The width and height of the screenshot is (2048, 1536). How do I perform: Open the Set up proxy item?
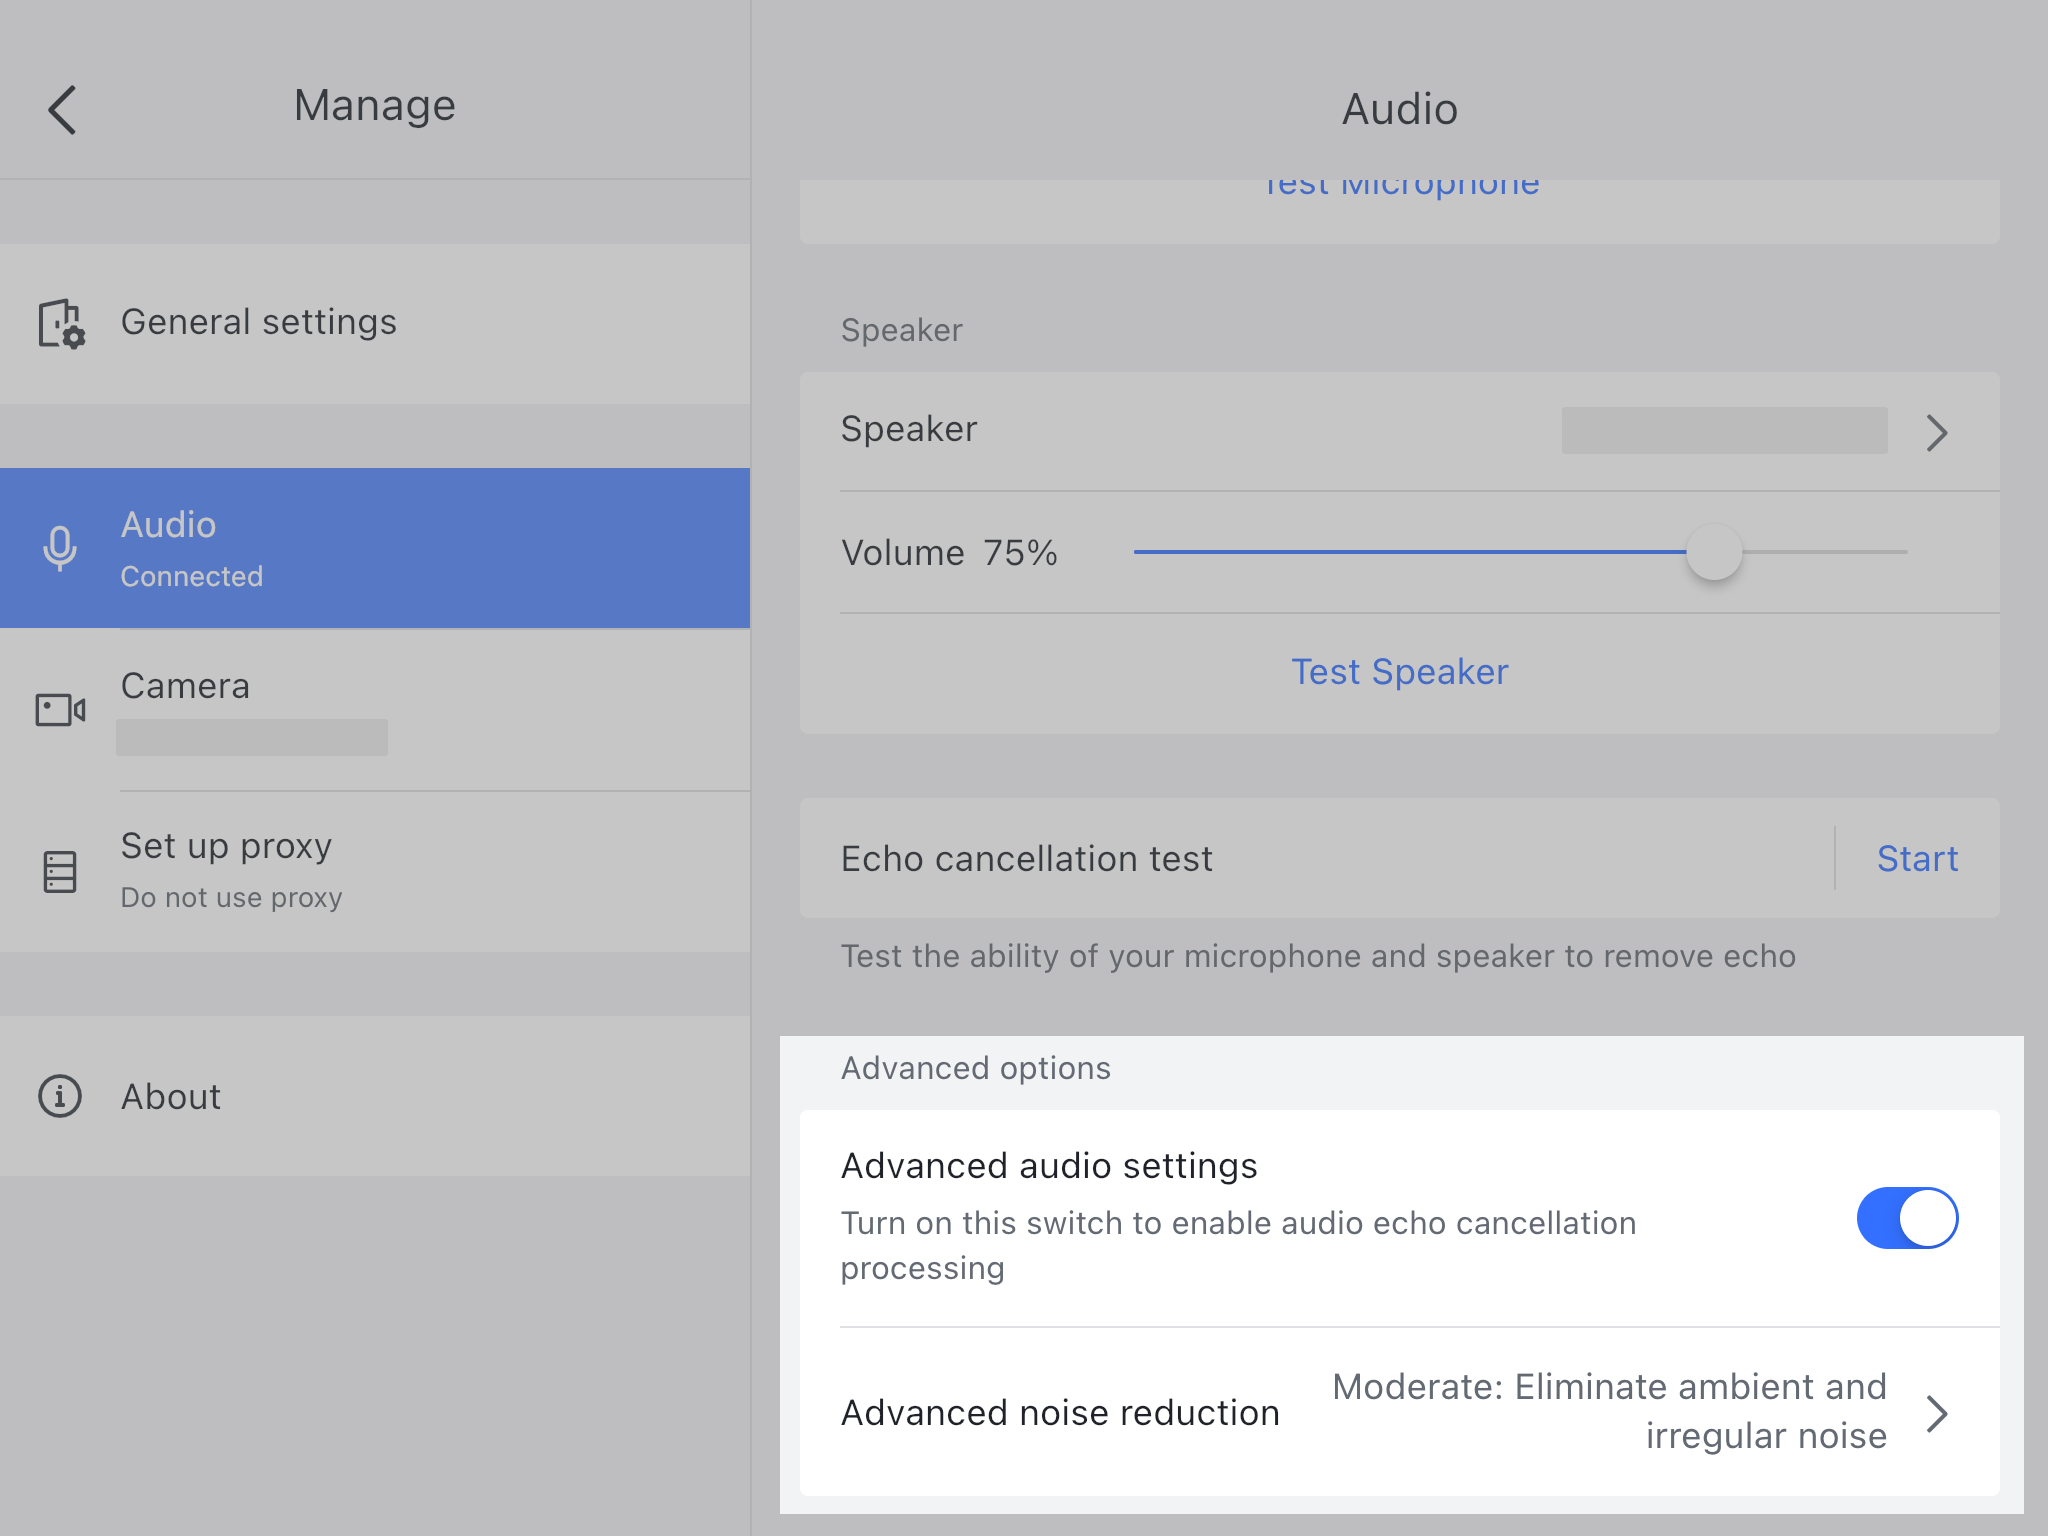[x=226, y=846]
